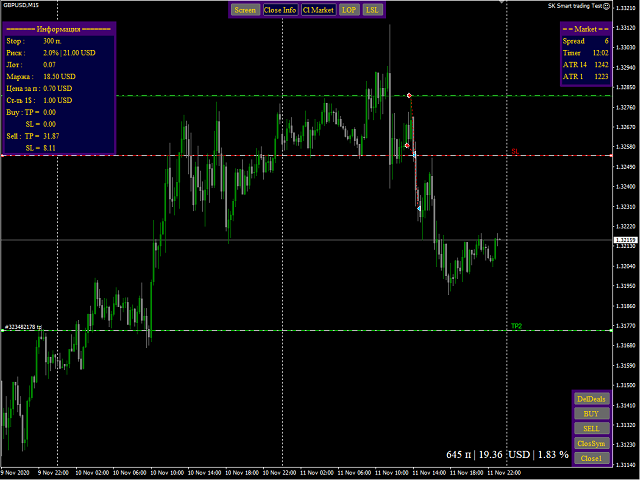Click the 1.31140 price axis label
Screen dimensions: 640x480
point(625,465)
